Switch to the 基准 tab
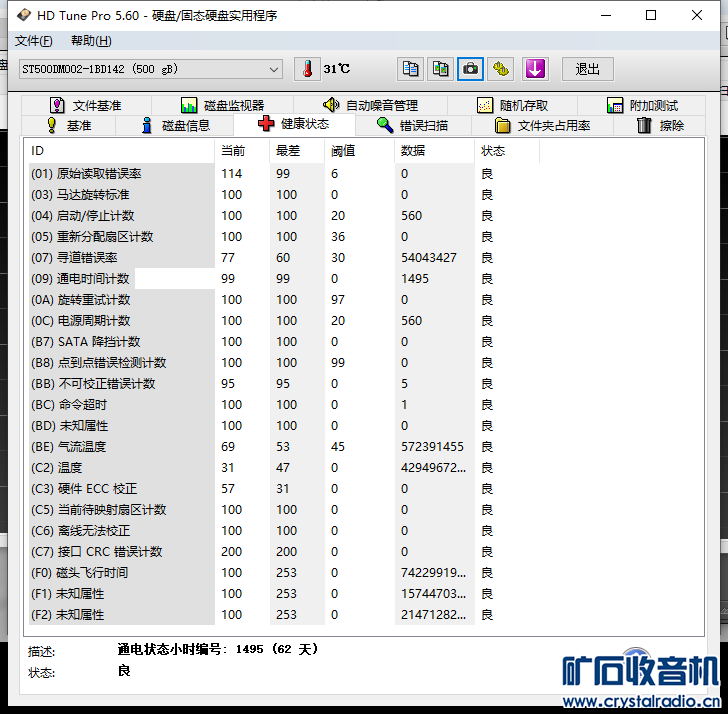The height and width of the screenshot is (714, 728). [x=69, y=125]
